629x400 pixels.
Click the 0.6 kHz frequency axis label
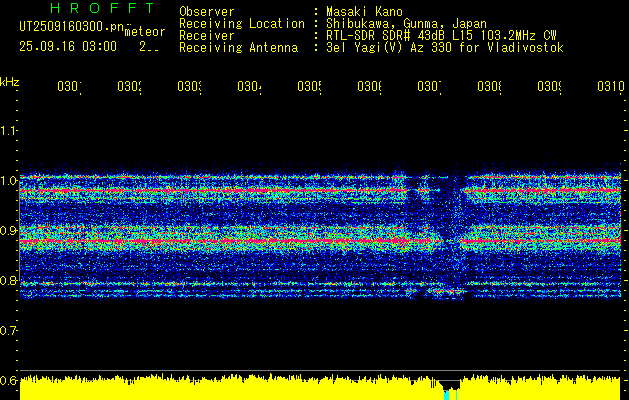click(8, 380)
